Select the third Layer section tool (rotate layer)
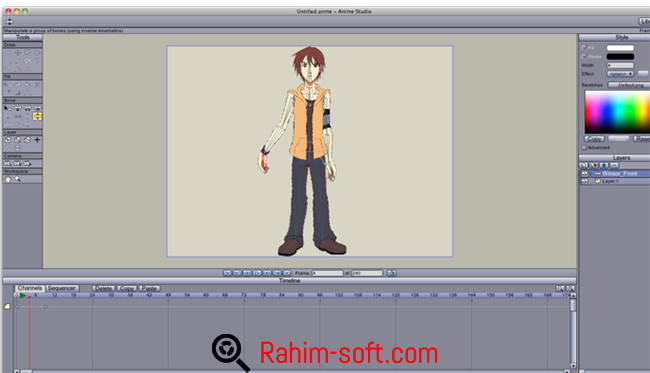The image size is (650, 373). pos(27,140)
